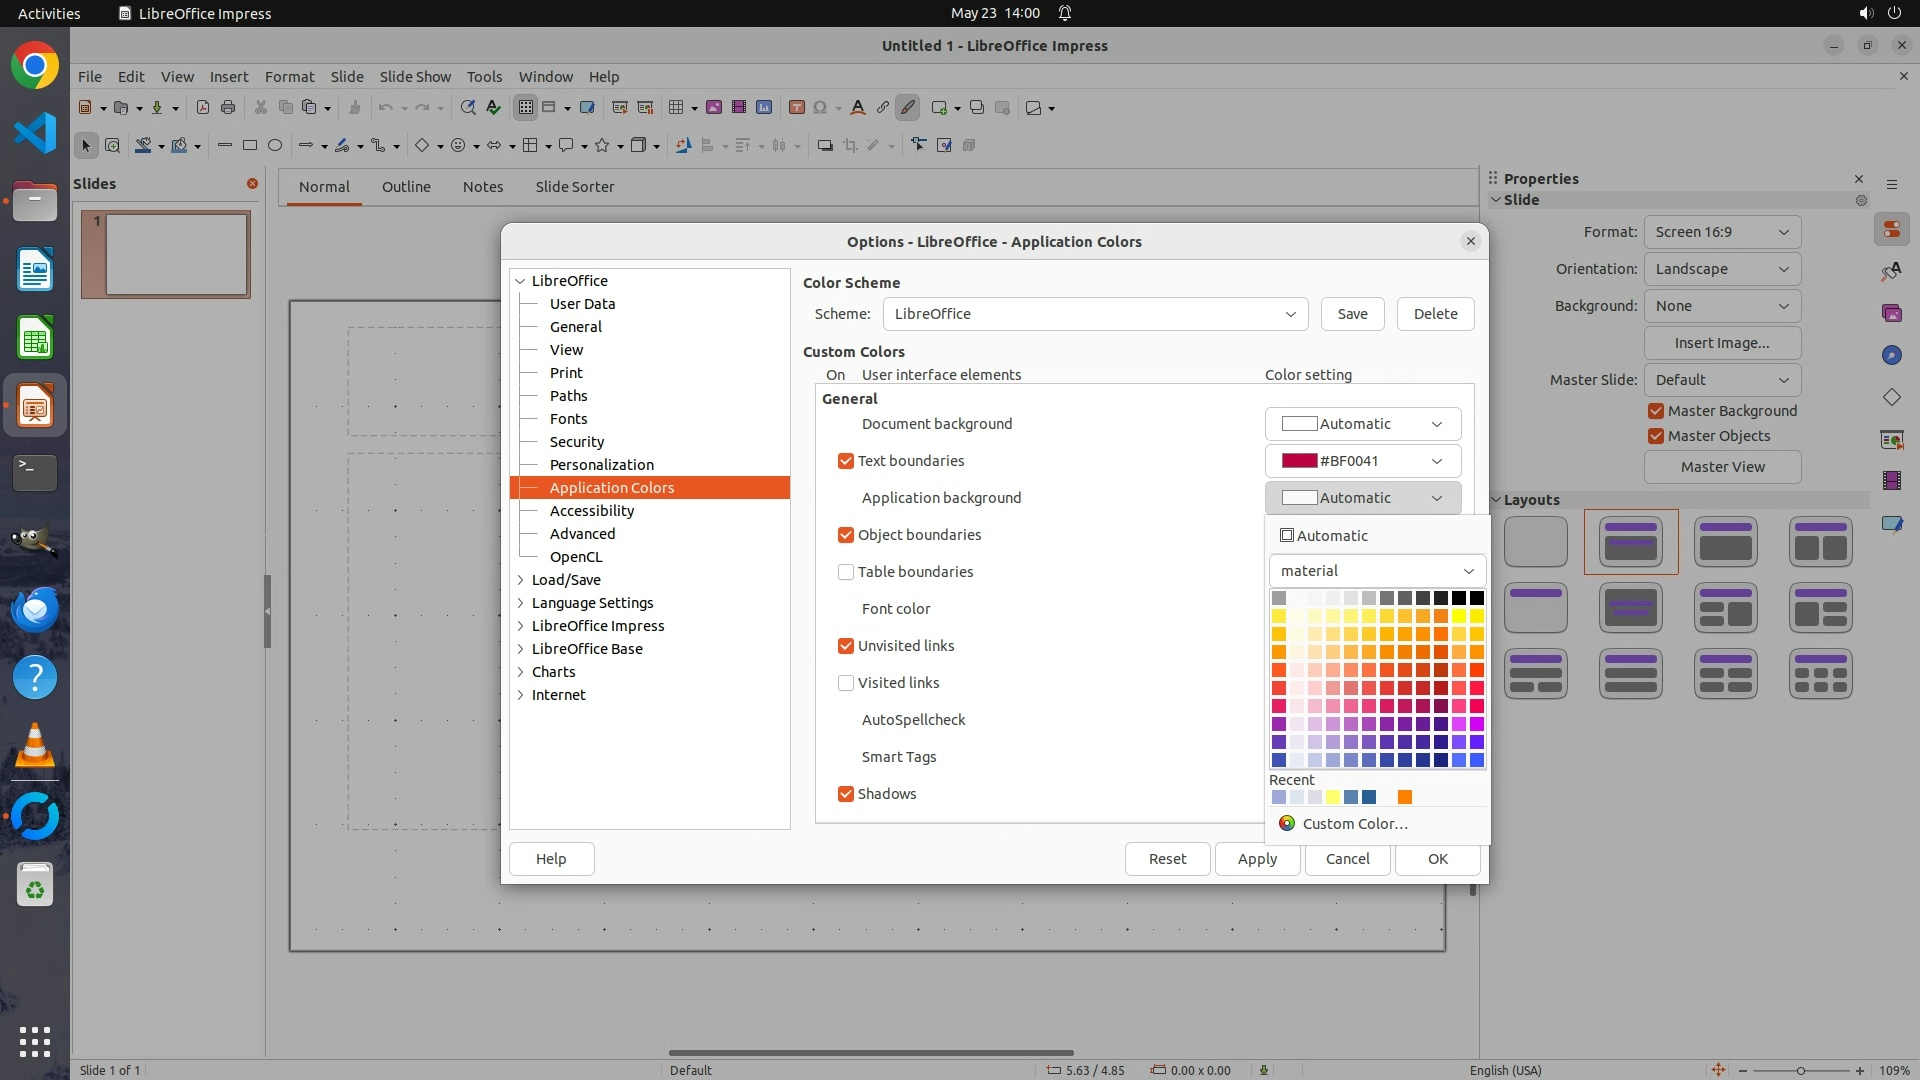This screenshot has height=1080, width=1920.
Task: Uncheck the Text boundaries checkbox
Action: pos(846,461)
